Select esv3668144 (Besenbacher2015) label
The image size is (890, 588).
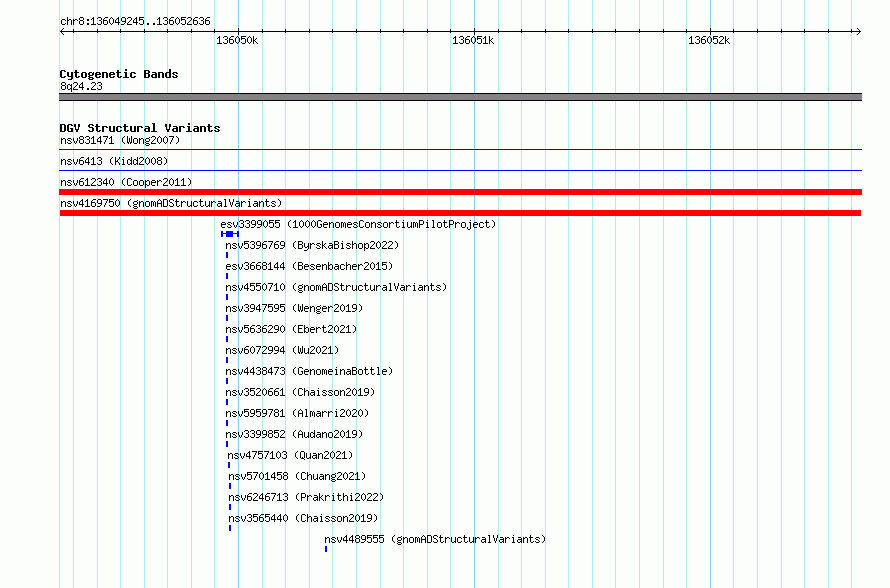[x=309, y=266]
